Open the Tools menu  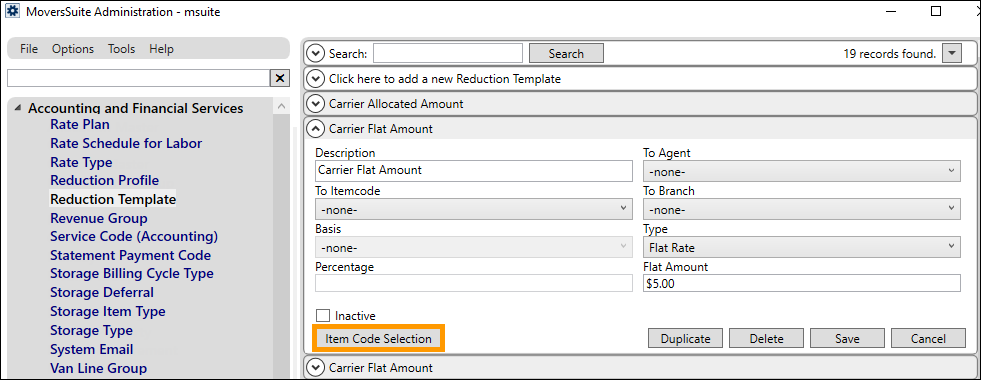(x=121, y=49)
